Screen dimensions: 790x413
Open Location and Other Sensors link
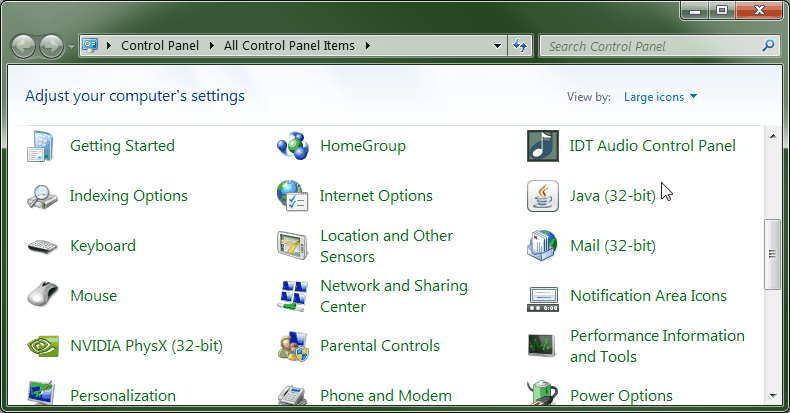pyautogui.click(x=386, y=246)
